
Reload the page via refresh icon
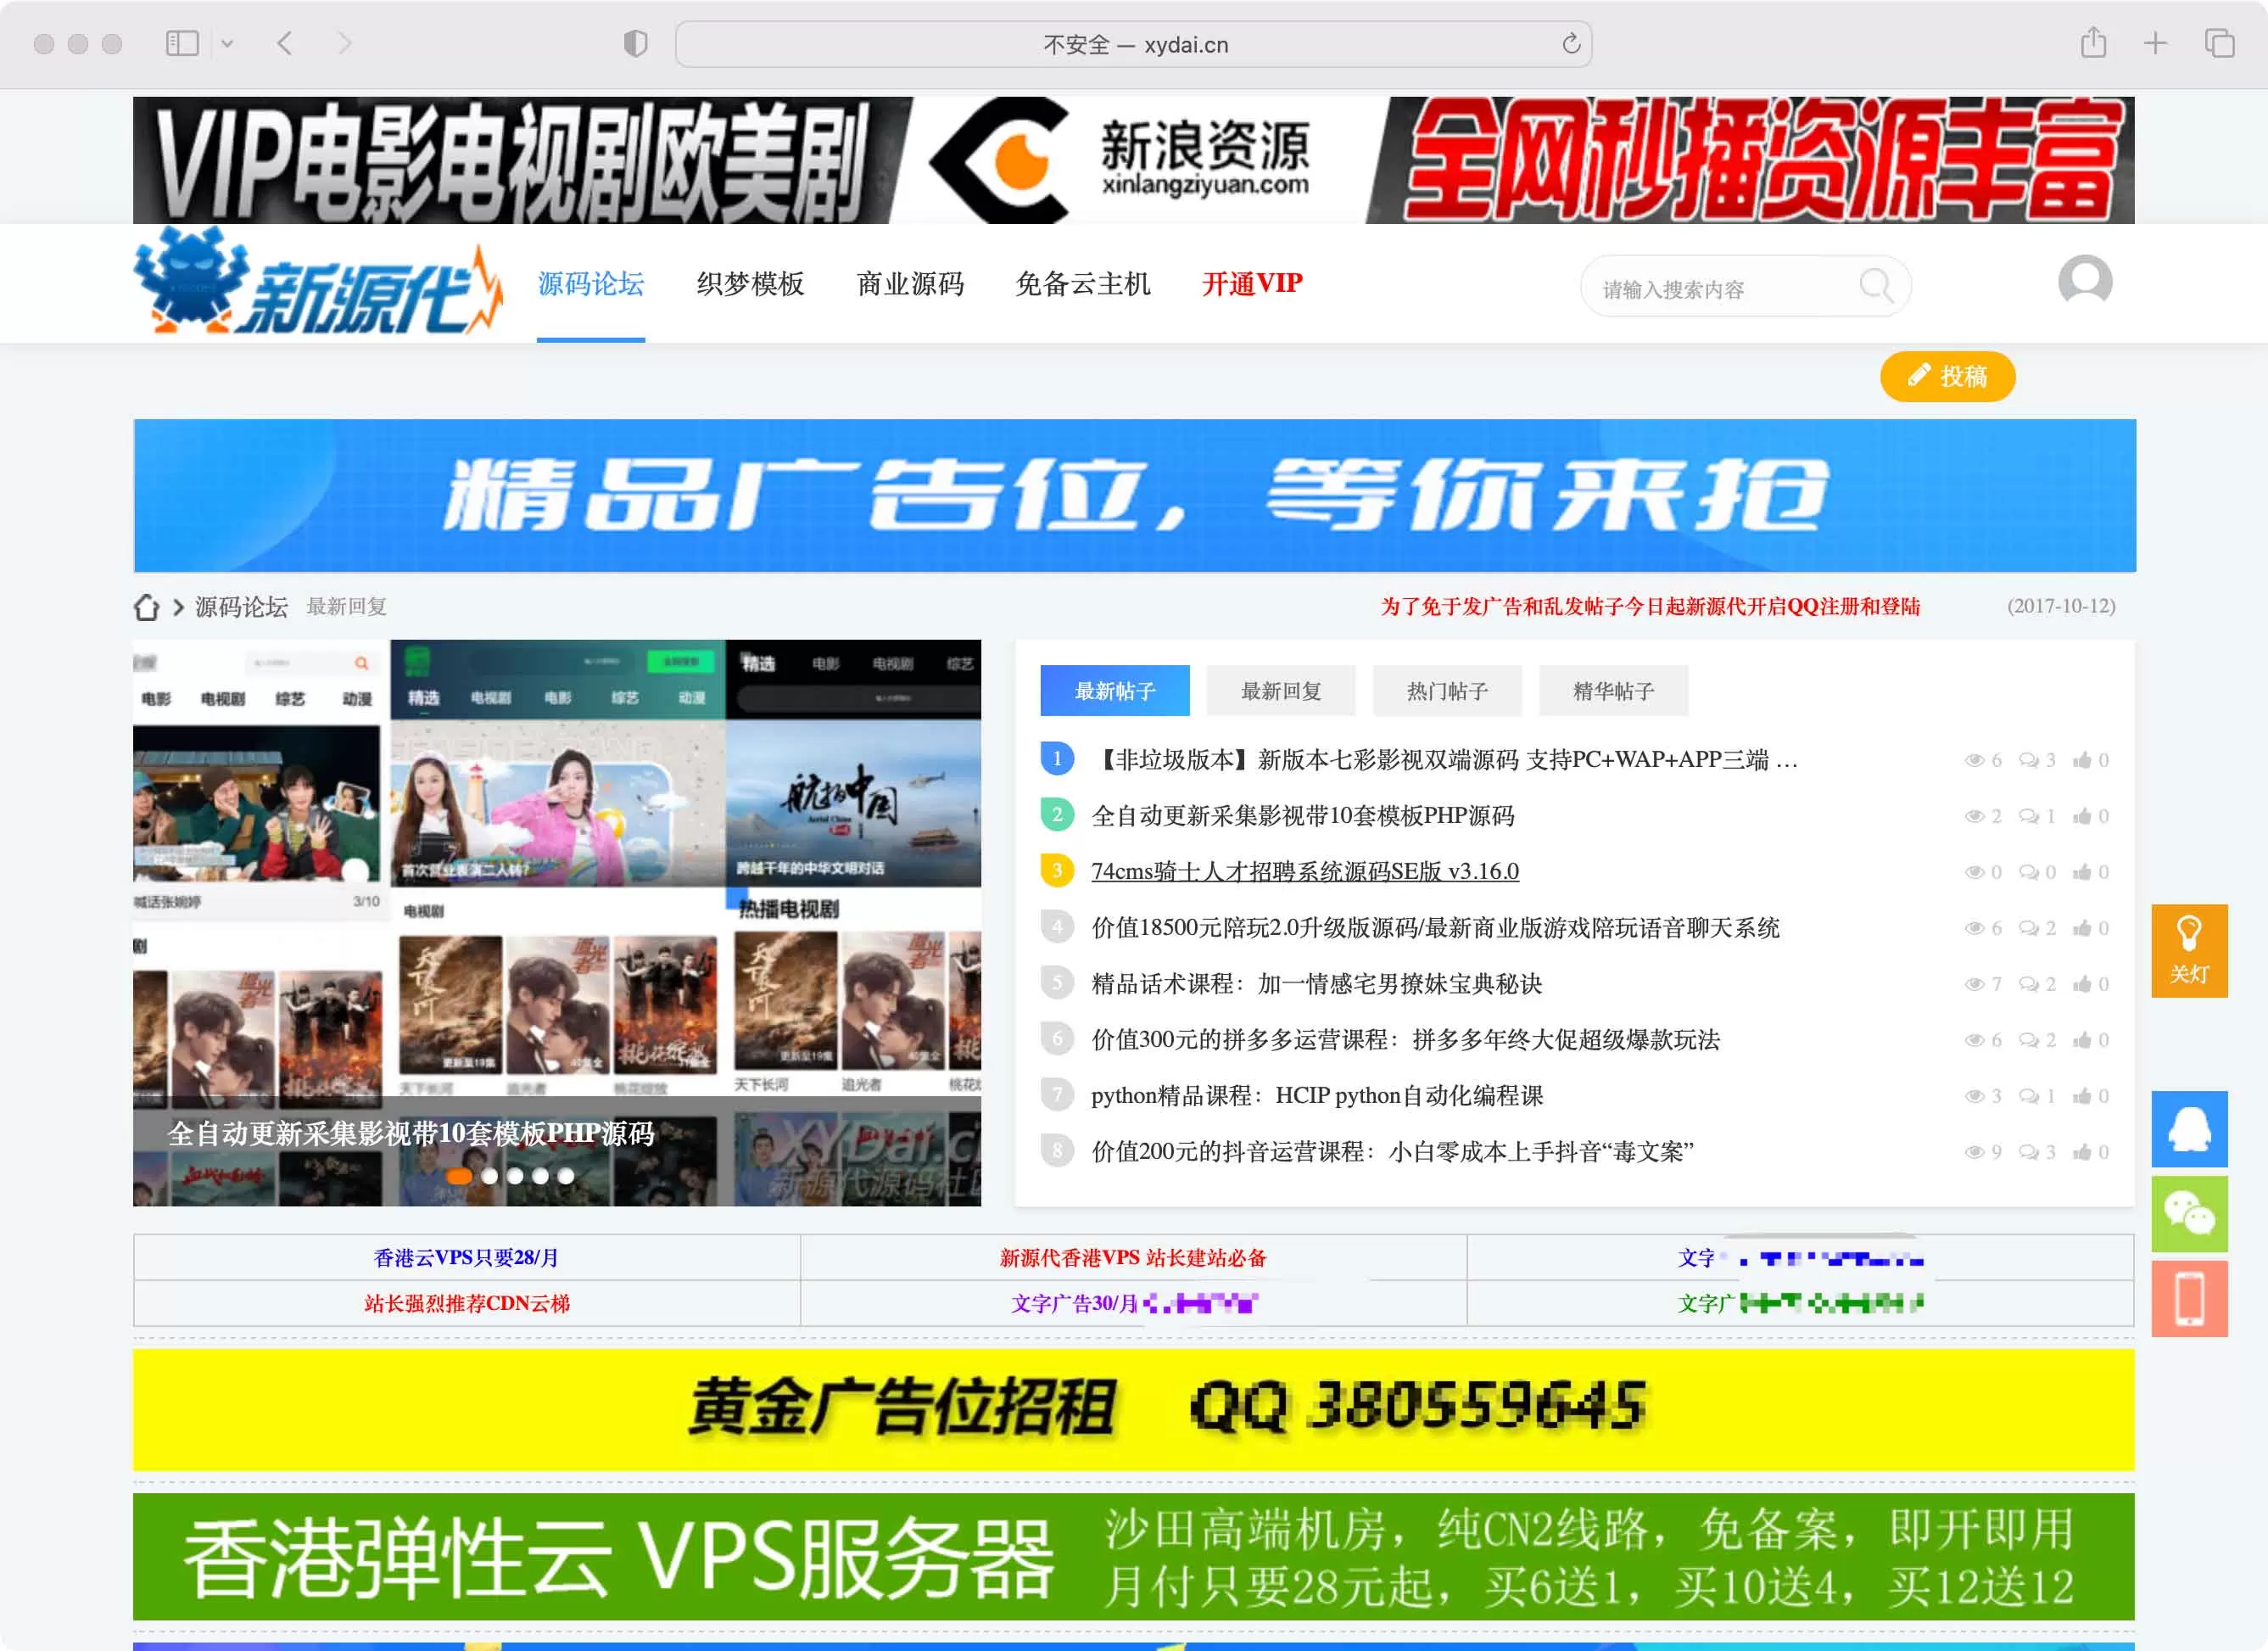1571,44
